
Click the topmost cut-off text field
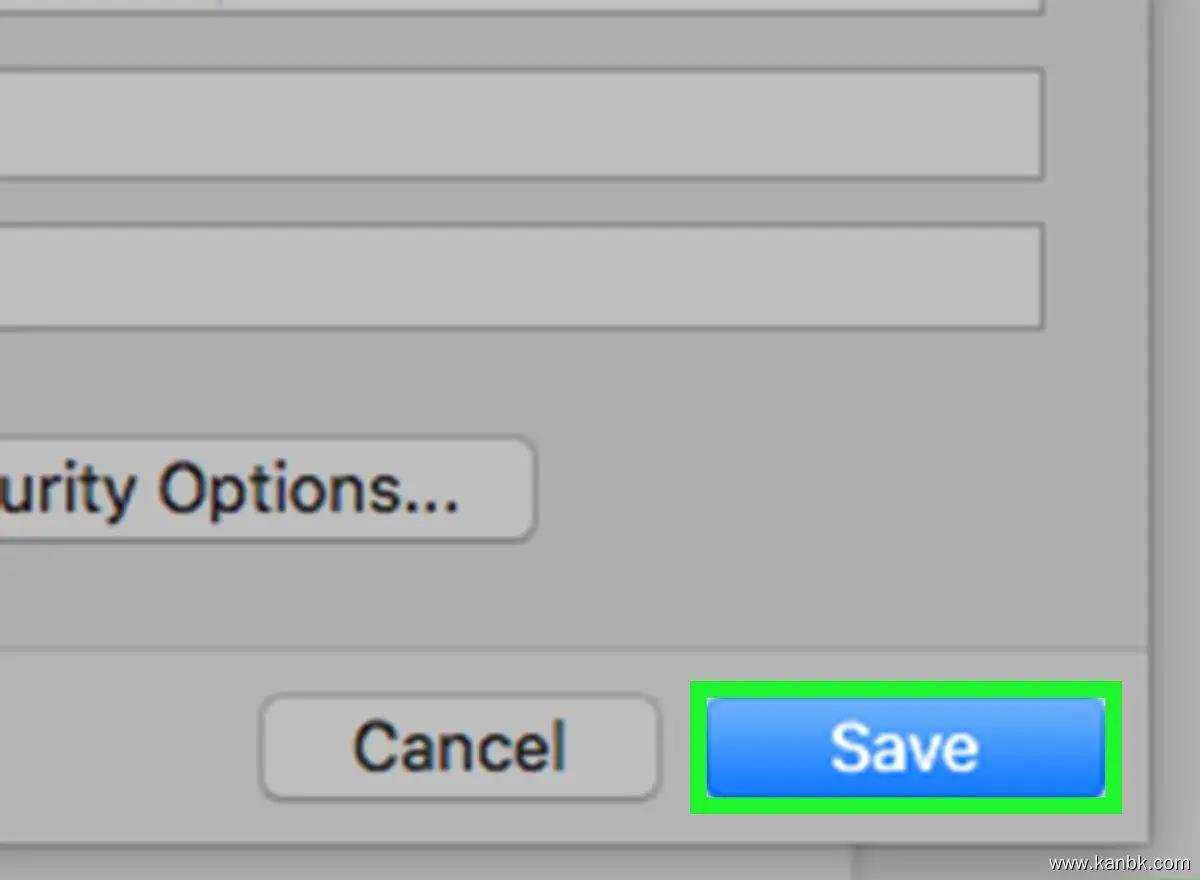coord(520,5)
